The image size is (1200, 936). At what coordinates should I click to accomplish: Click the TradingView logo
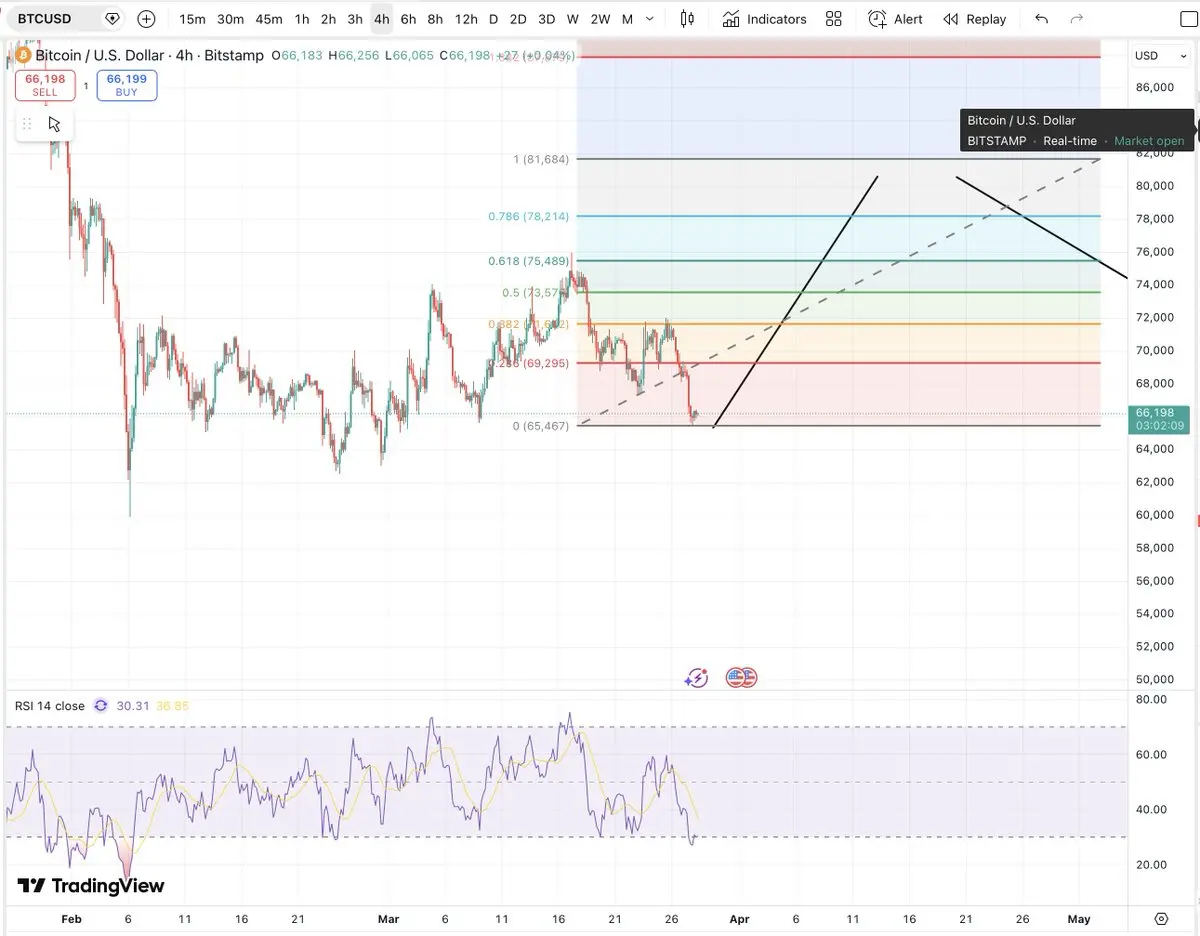tap(90, 886)
